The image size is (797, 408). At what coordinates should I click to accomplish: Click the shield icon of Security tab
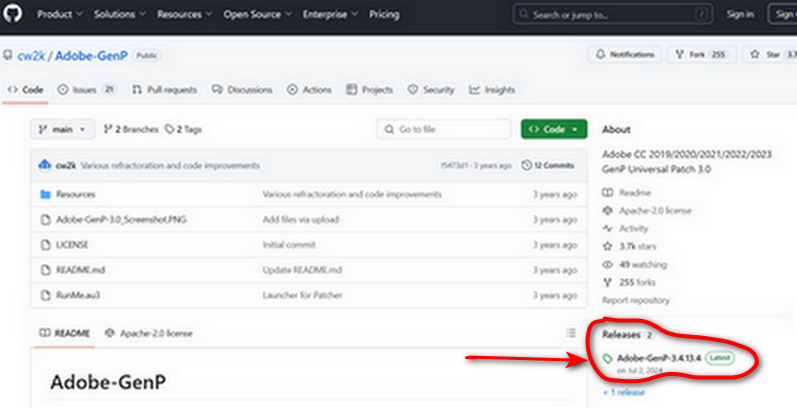point(413,90)
